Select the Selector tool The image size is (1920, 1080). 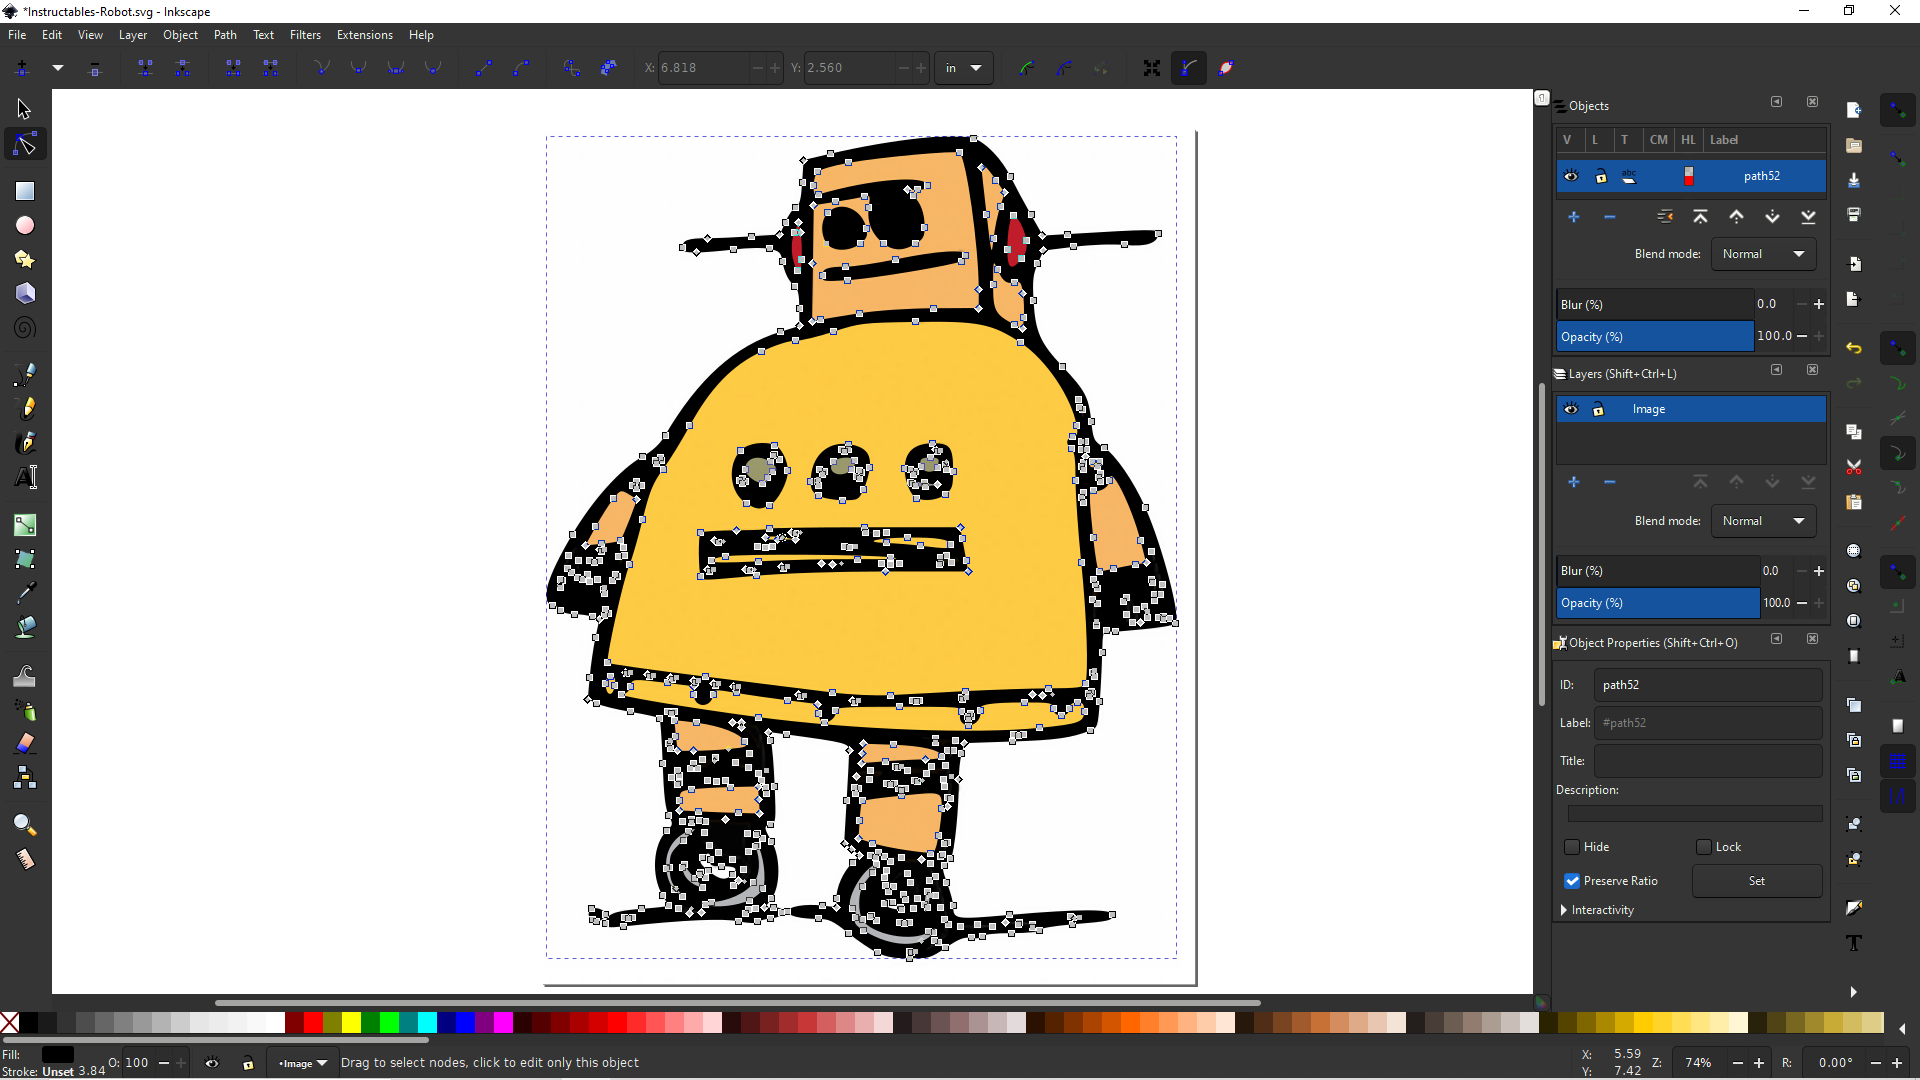click(24, 108)
